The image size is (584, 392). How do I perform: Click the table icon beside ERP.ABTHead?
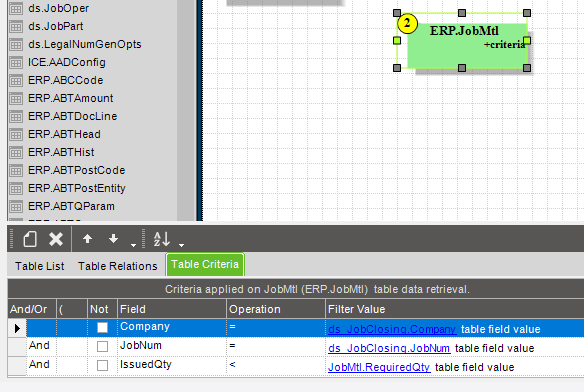[16, 135]
